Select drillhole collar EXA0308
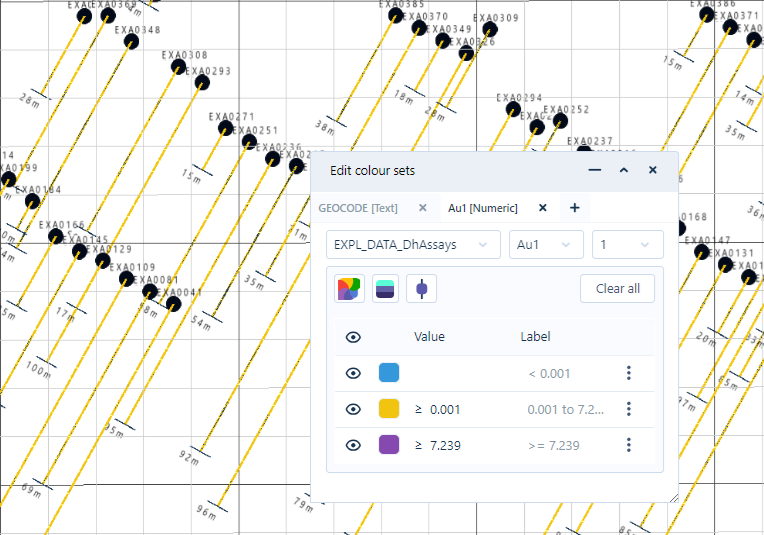This screenshot has width=764, height=535. pyautogui.click(x=178, y=67)
